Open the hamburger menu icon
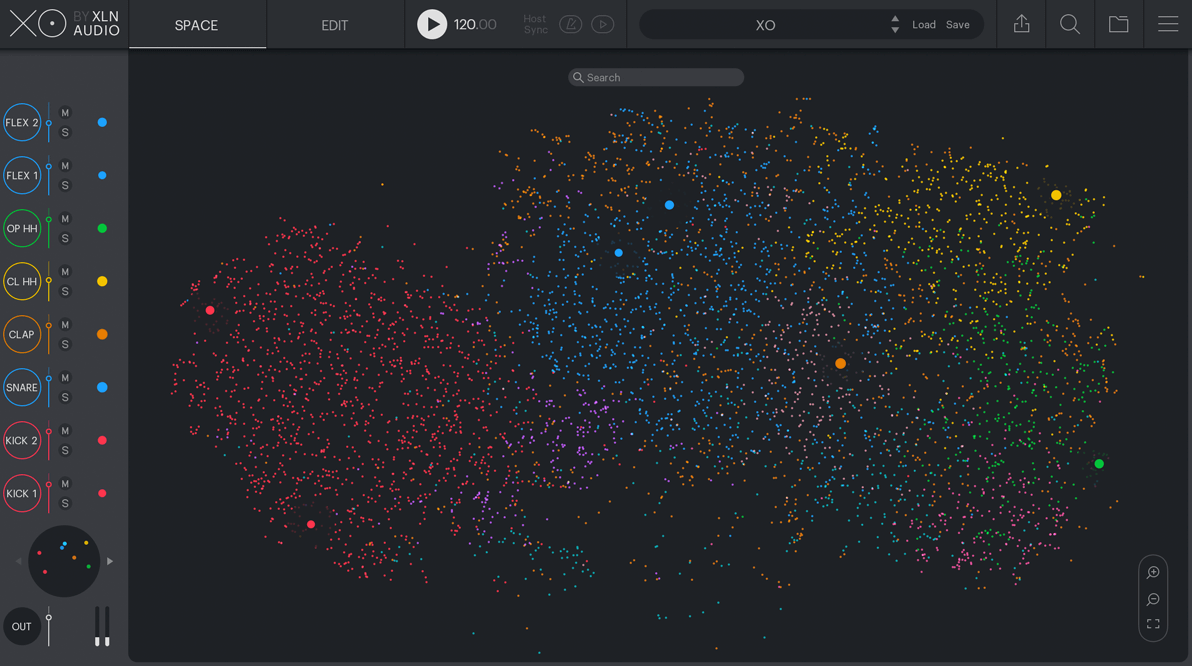The height and width of the screenshot is (666, 1192). click(x=1168, y=24)
